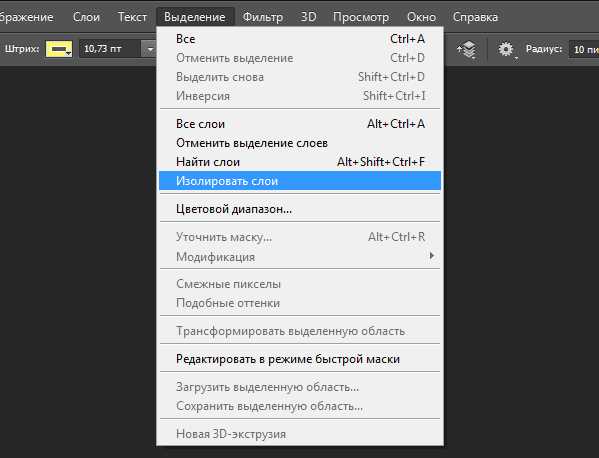Open Цветовой диапазон dialog
The height and width of the screenshot is (458, 599).
pos(300,209)
